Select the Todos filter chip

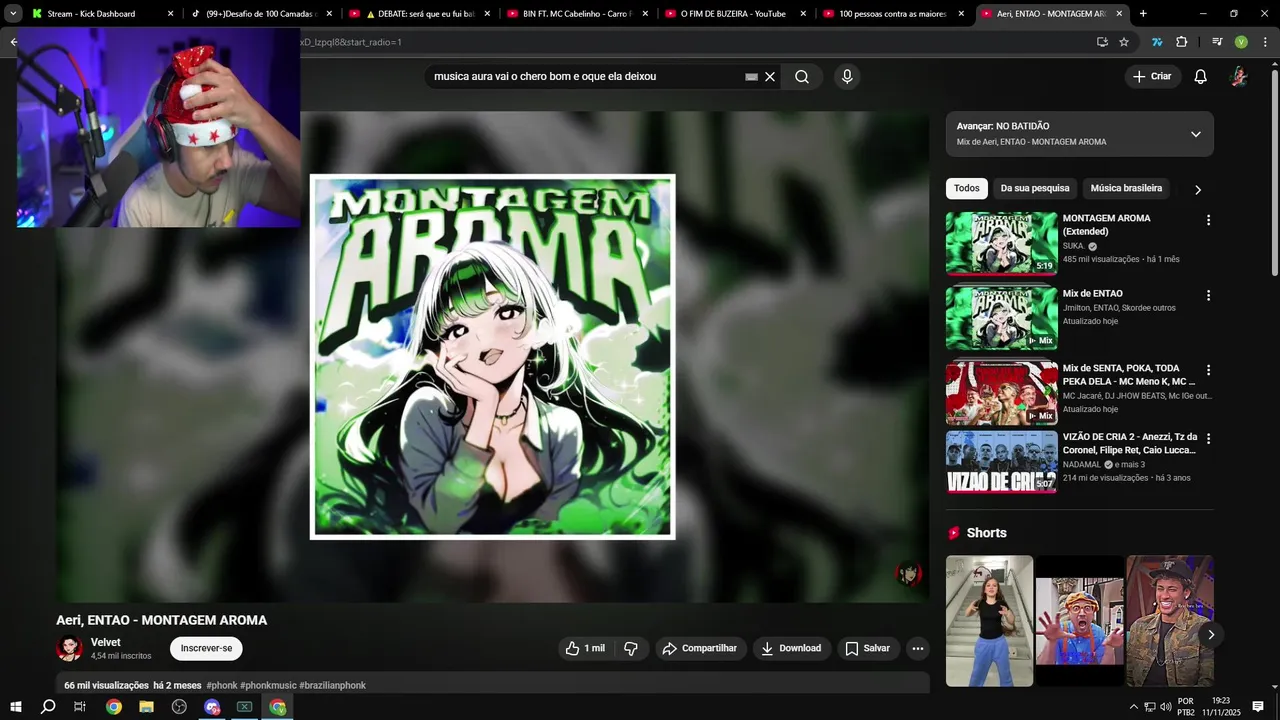tap(967, 188)
